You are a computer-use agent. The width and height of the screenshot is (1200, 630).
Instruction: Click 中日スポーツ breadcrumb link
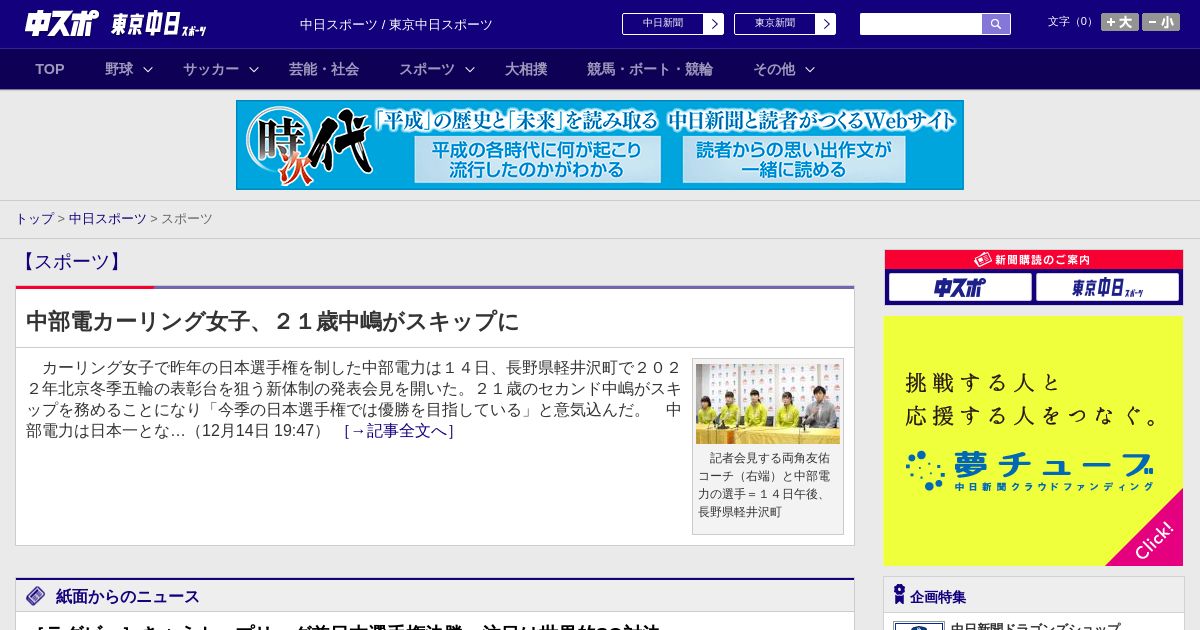point(108,218)
